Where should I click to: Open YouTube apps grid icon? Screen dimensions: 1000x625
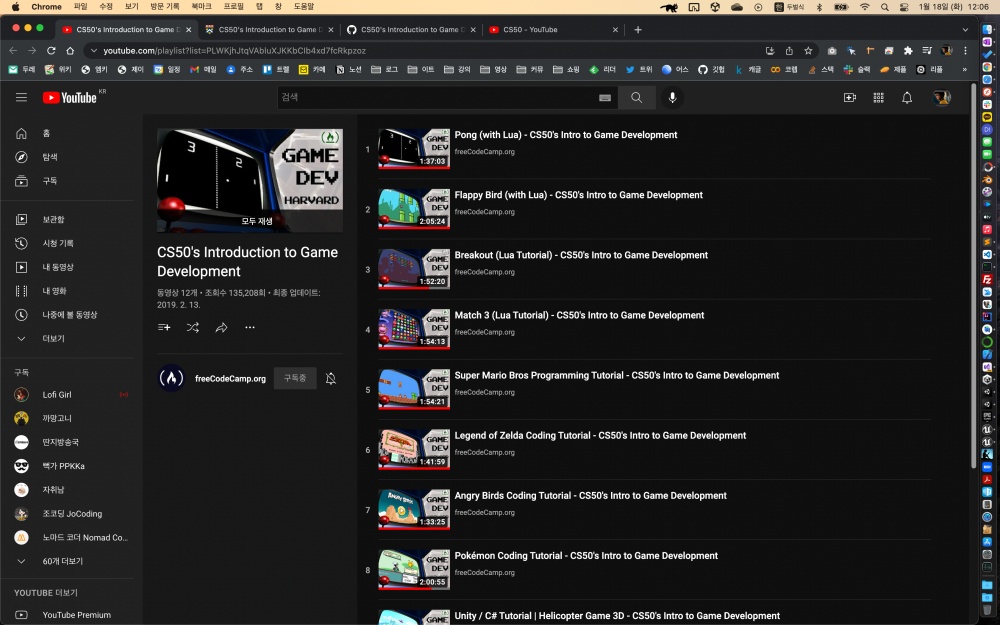pos(878,98)
